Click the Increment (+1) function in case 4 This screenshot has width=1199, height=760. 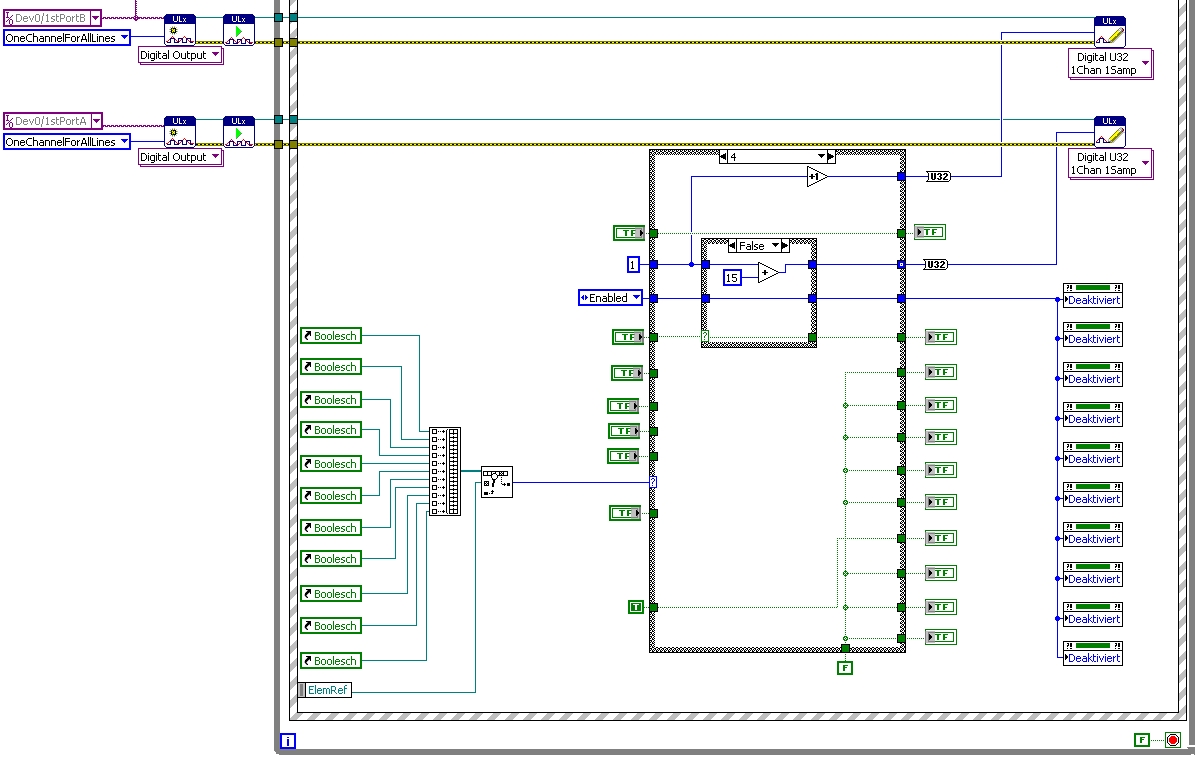coord(817,177)
